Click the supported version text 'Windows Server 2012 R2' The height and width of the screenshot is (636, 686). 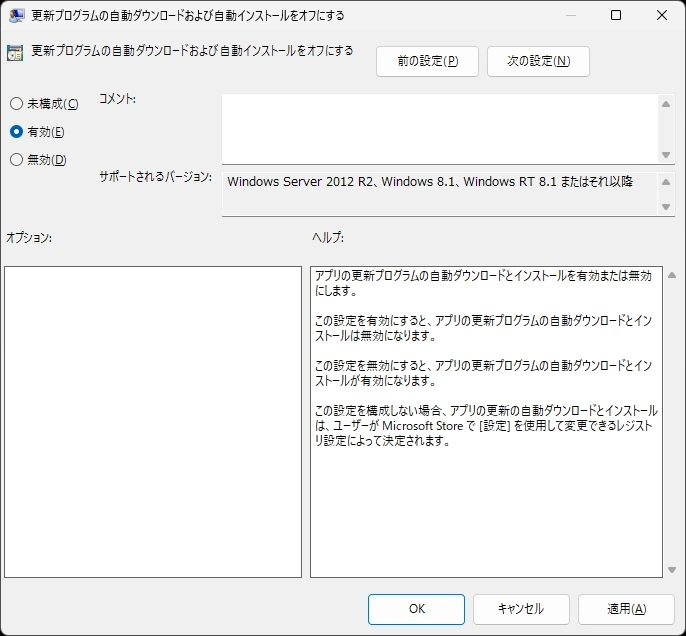pos(300,182)
